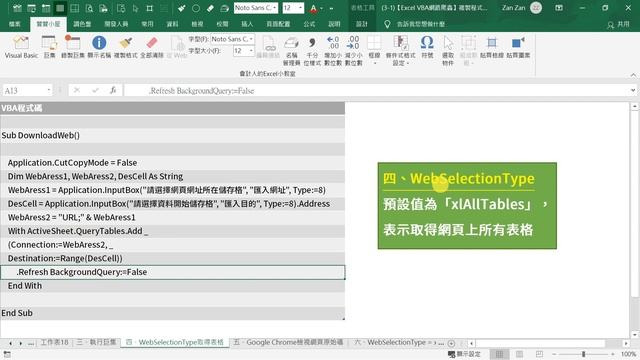Viewport: 640px width, 360px height.
Task: Add a new sheet with plus button
Action: (451, 343)
